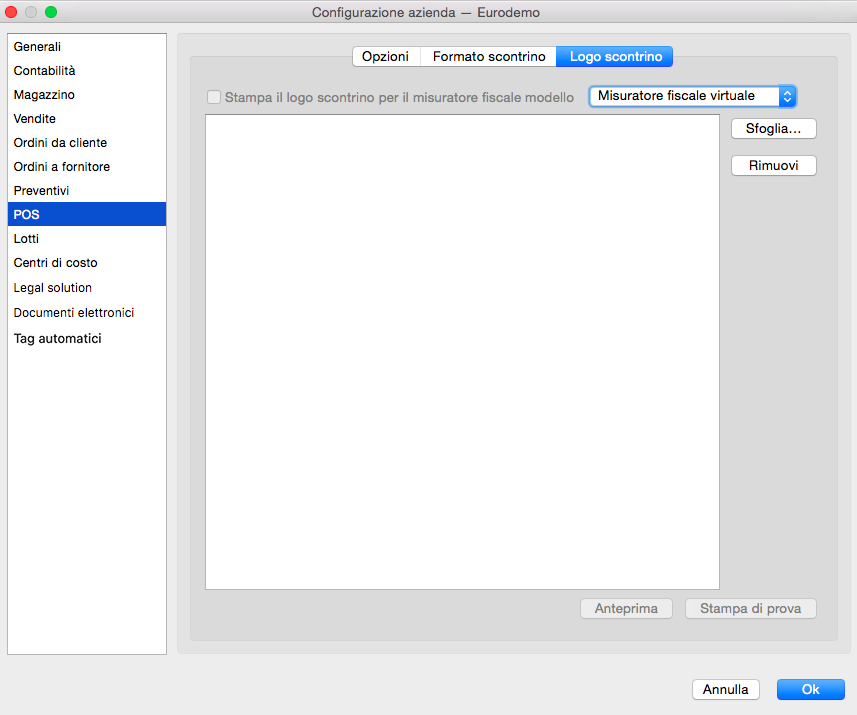857x715 pixels.
Task: Open the Misuratore fiscale virtuale dropdown
Action: [x=692, y=96]
